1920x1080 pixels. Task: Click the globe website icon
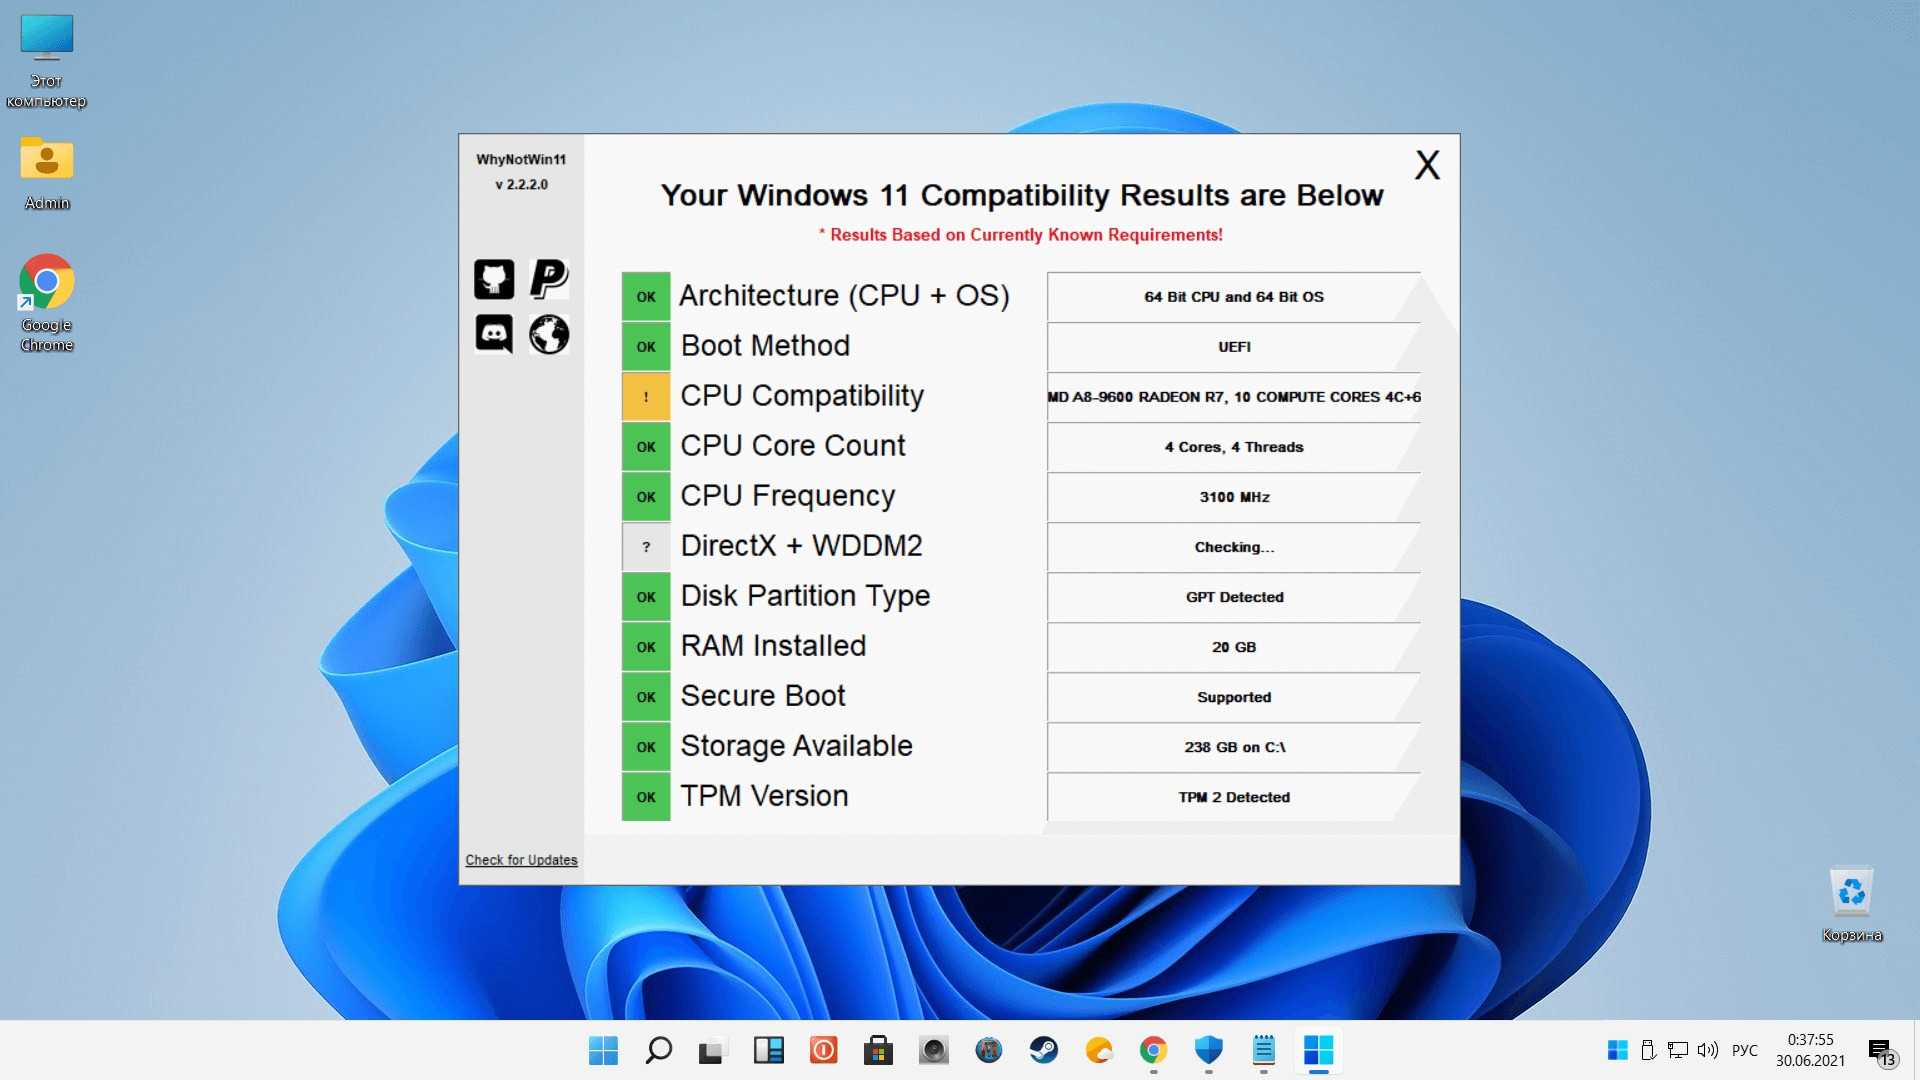[549, 334]
